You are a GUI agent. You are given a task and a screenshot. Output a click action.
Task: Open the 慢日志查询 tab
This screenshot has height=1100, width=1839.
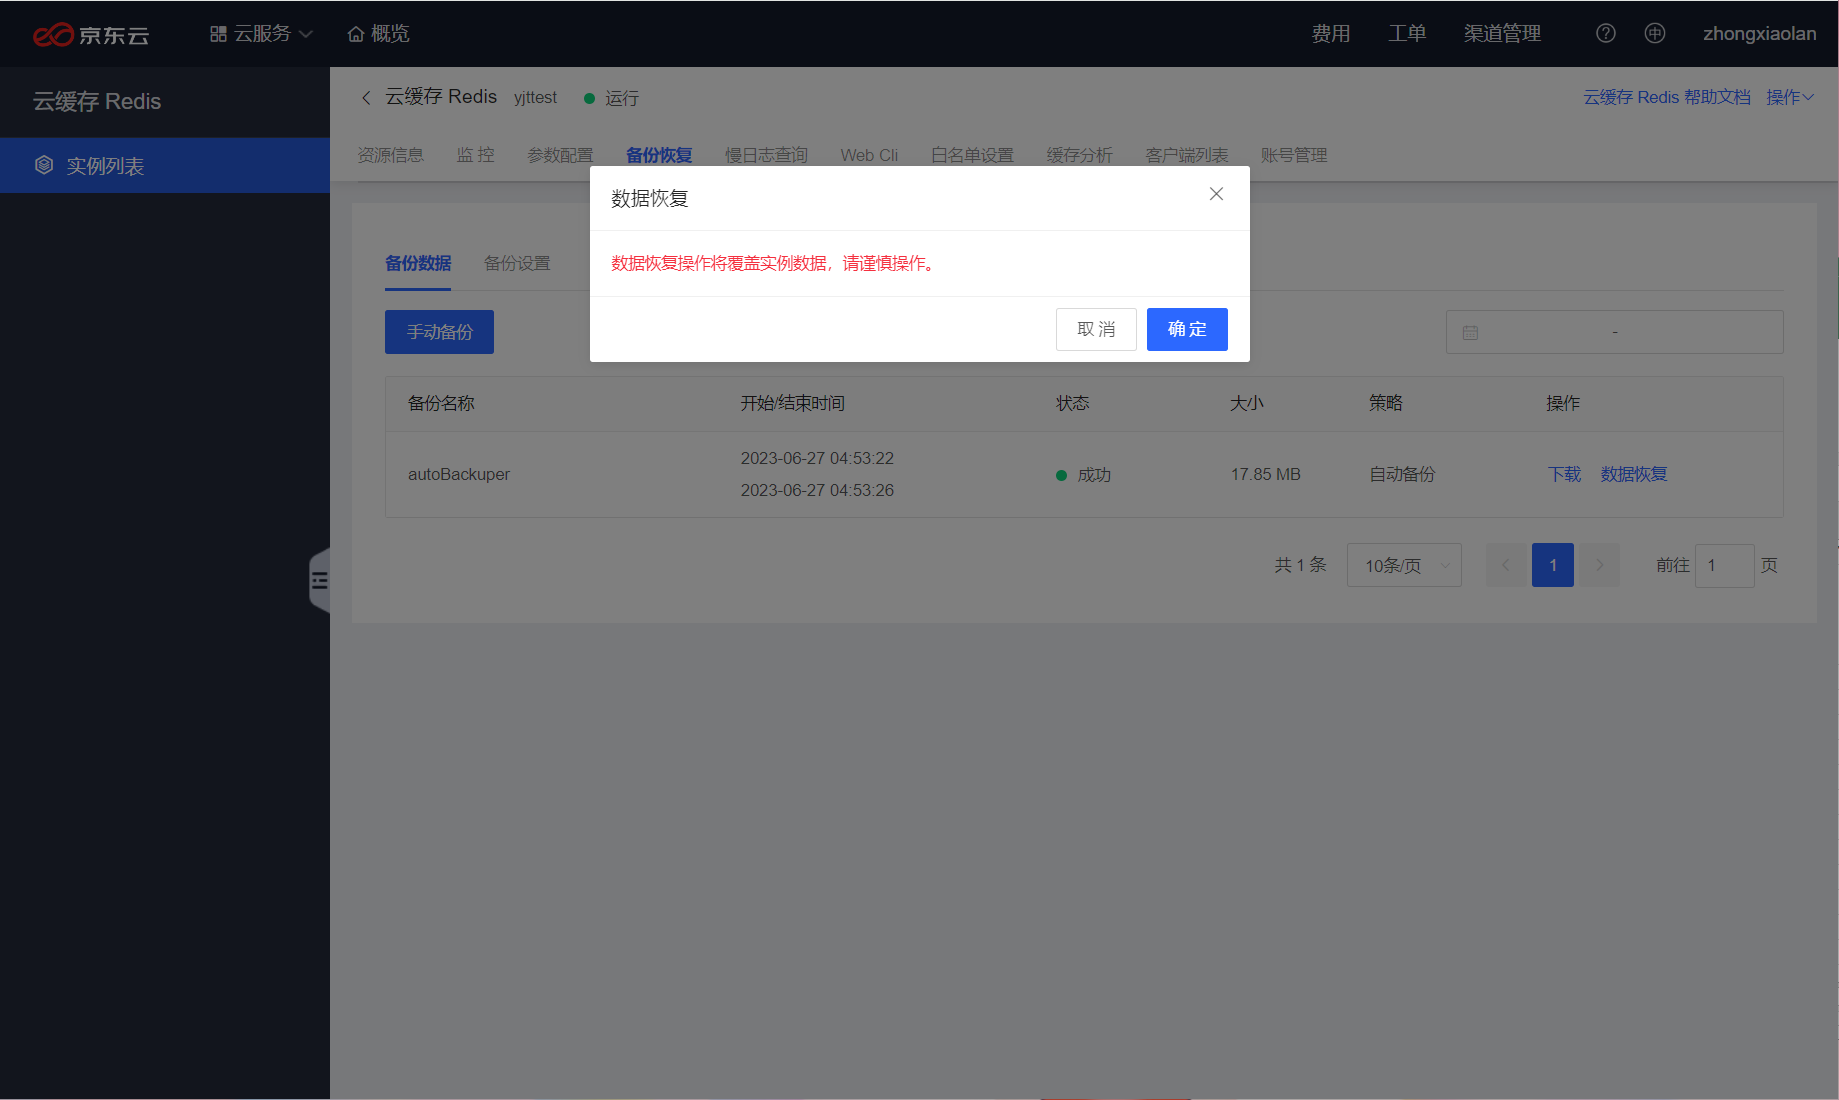[766, 155]
